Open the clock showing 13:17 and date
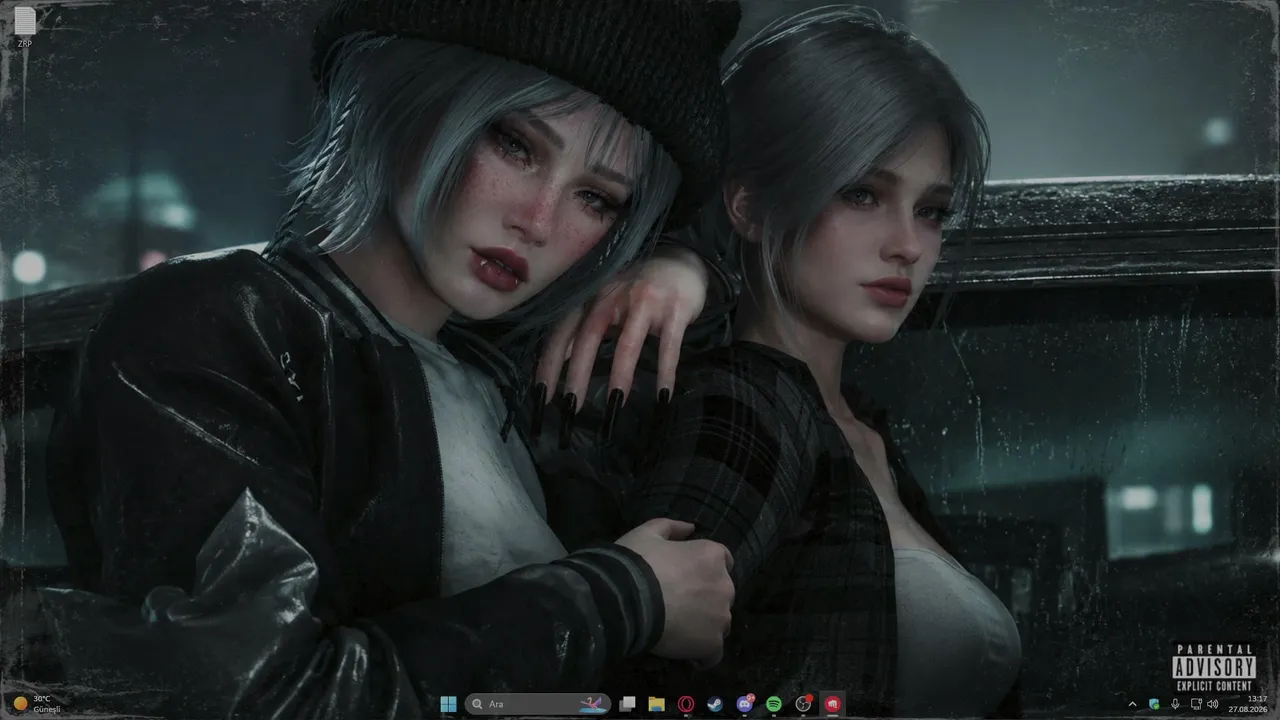1280x720 pixels. pyautogui.click(x=1248, y=704)
